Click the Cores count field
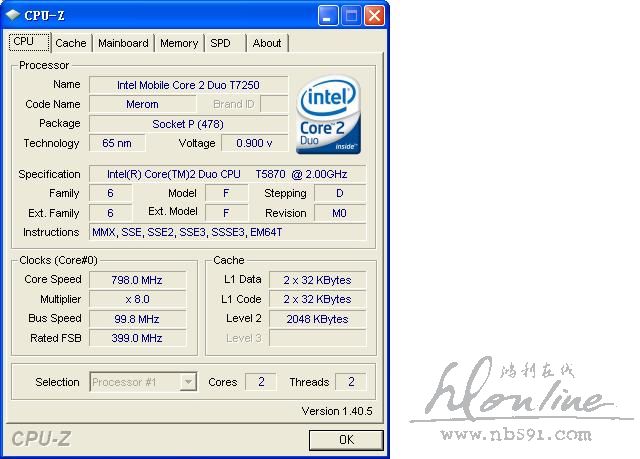 pos(261,382)
